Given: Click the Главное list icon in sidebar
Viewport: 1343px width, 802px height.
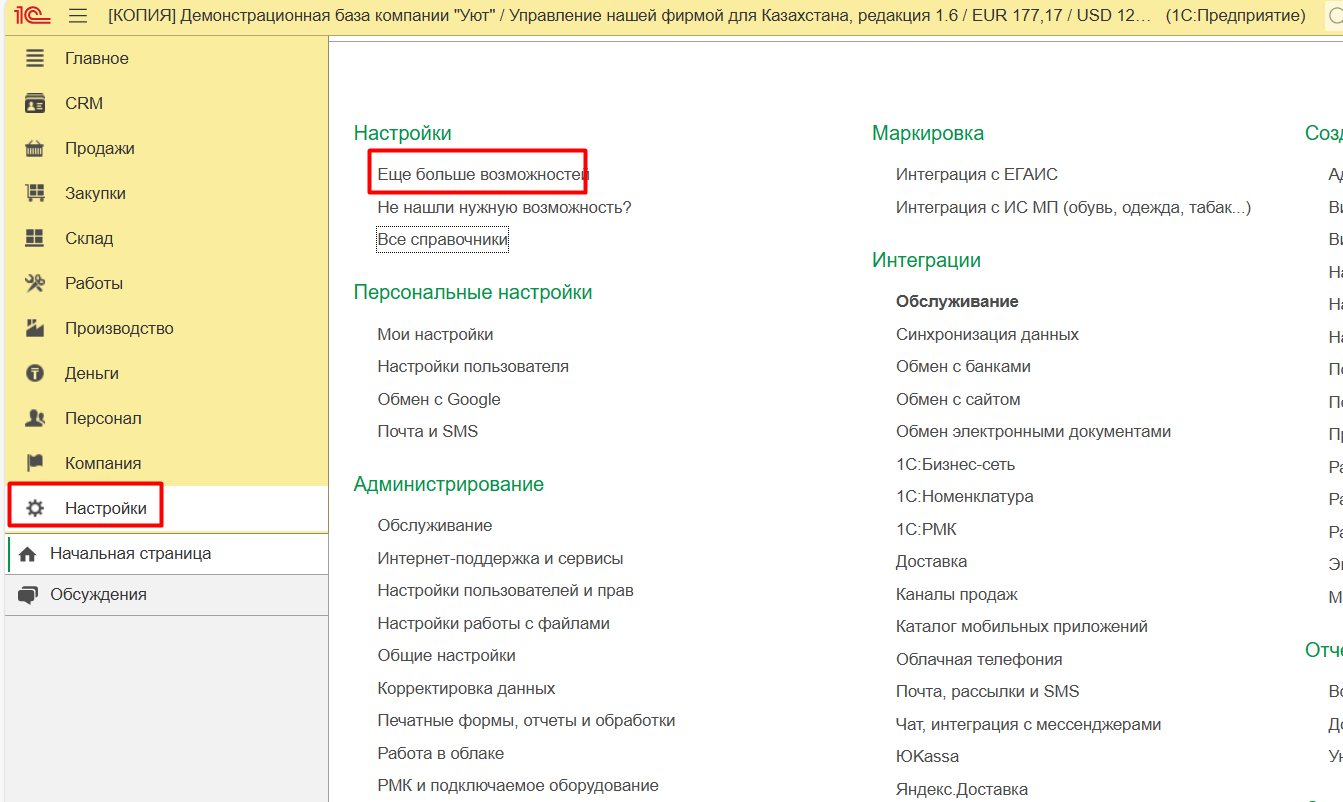Looking at the screenshot, I should (x=35, y=58).
